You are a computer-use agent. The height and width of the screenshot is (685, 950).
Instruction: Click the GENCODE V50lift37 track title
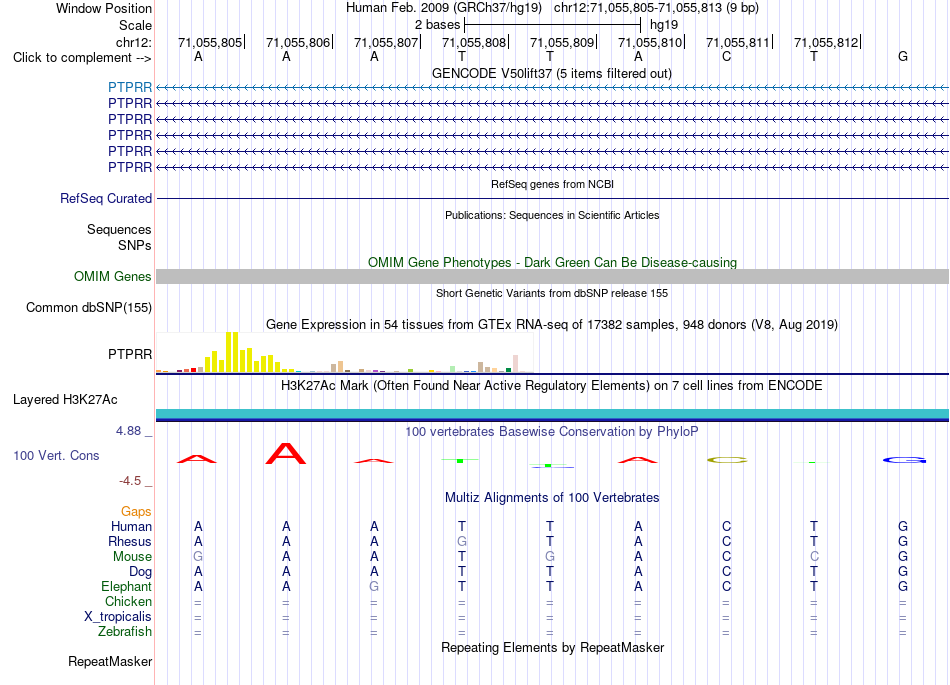pos(552,74)
